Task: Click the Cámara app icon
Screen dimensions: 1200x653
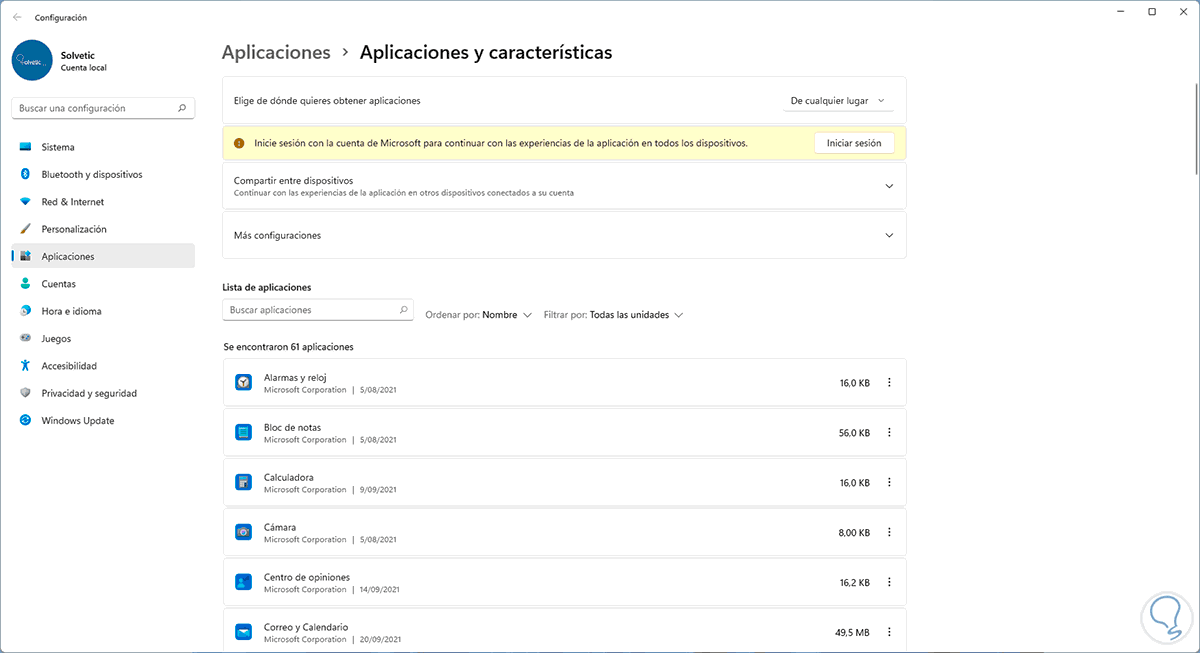Action: point(243,532)
